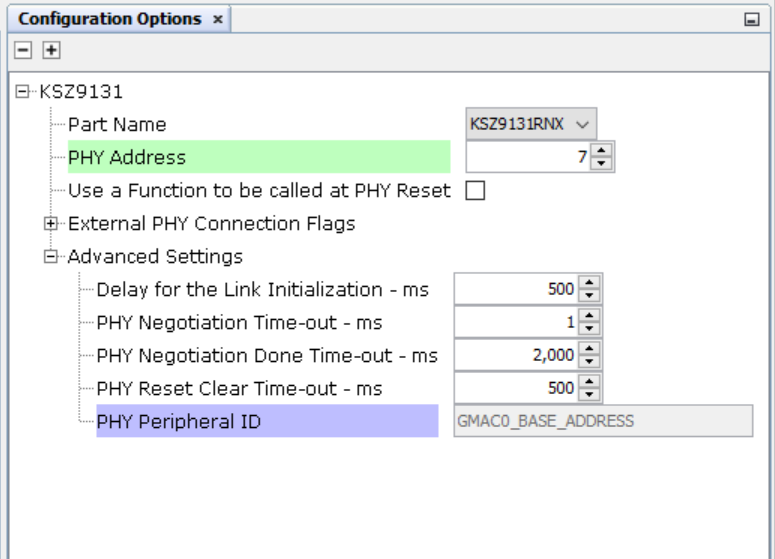775x559 pixels.
Task: Collapse the KSZ9131 root node
Action: 22,91
